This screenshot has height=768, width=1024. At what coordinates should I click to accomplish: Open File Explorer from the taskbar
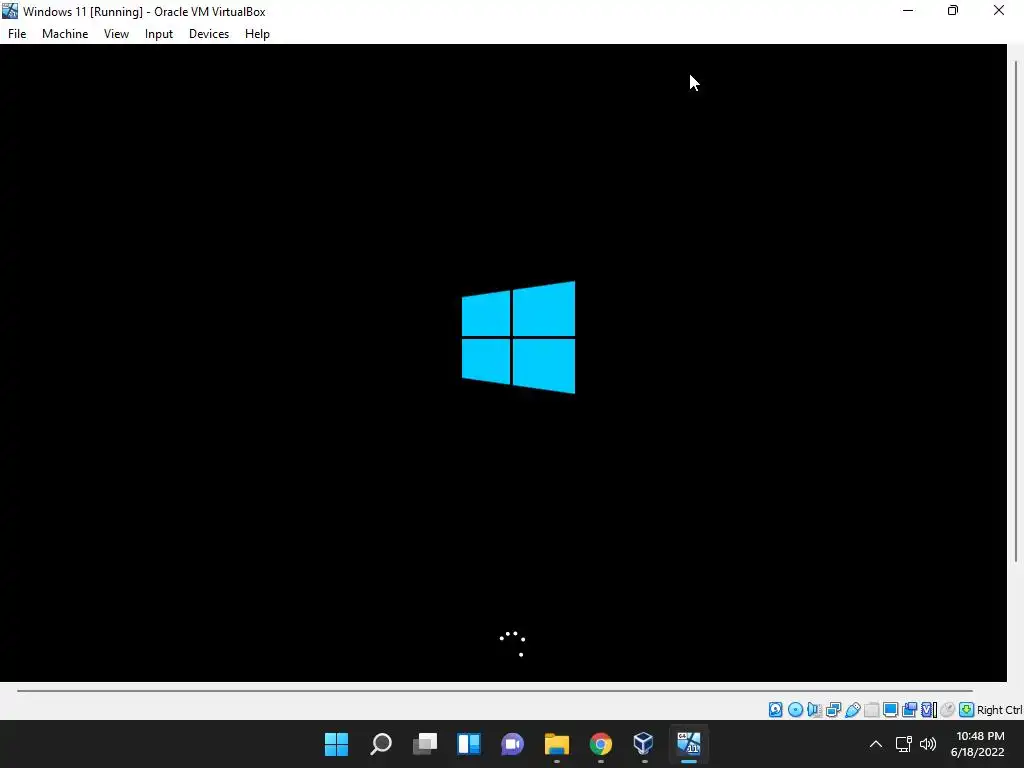[556, 744]
